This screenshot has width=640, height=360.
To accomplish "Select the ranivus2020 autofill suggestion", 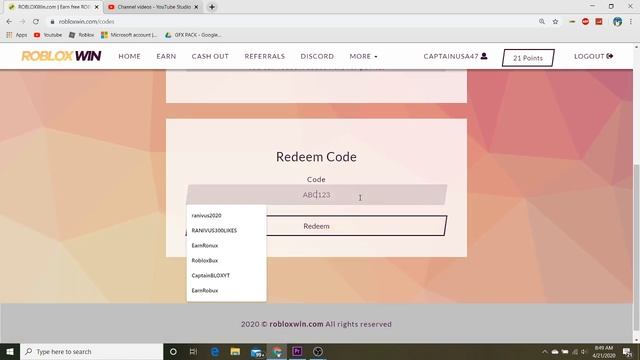I will click(x=226, y=216).
